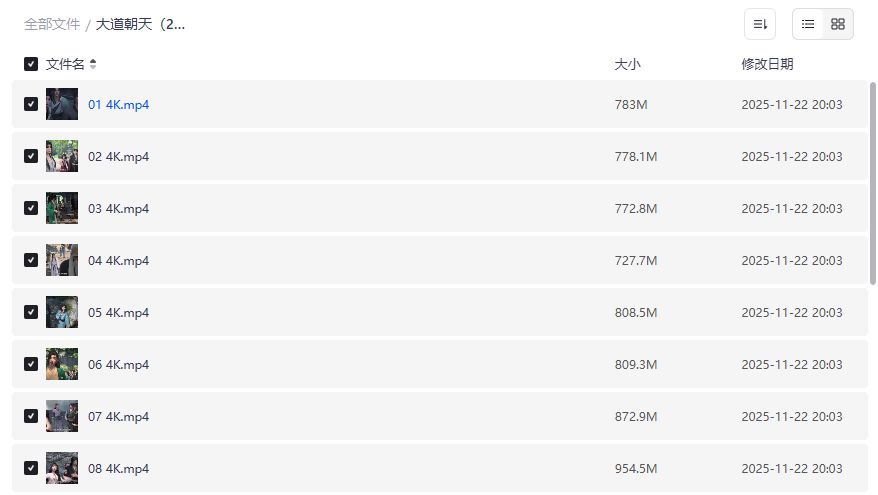Toggle the select-all files checkbox

pyautogui.click(x=31, y=64)
